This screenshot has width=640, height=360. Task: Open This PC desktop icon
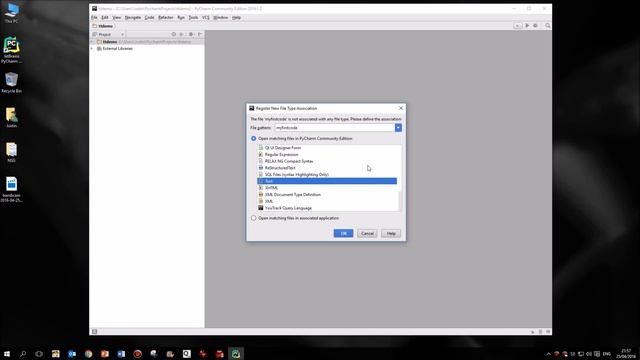(x=11, y=13)
